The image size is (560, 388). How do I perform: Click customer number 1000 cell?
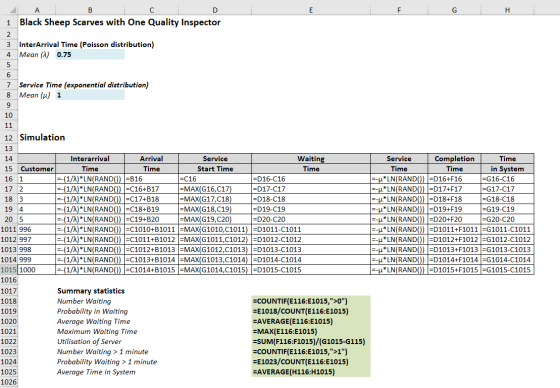tap(37, 270)
